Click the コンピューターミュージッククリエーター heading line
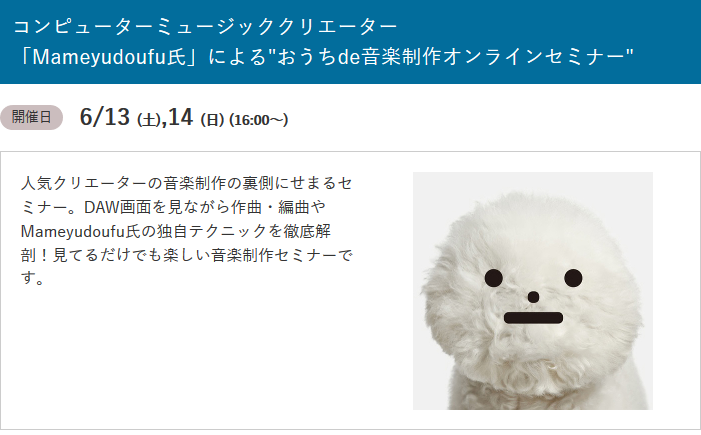Viewport: 701px width, 435px height. click(x=205, y=27)
